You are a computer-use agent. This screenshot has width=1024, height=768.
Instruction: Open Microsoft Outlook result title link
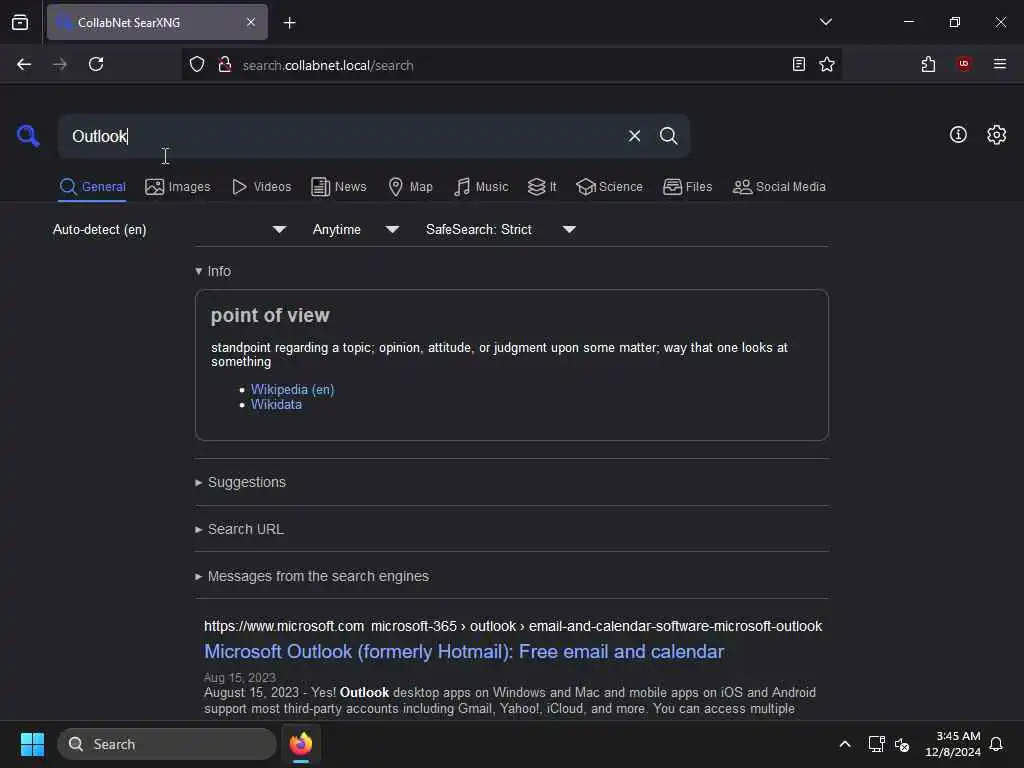464,651
